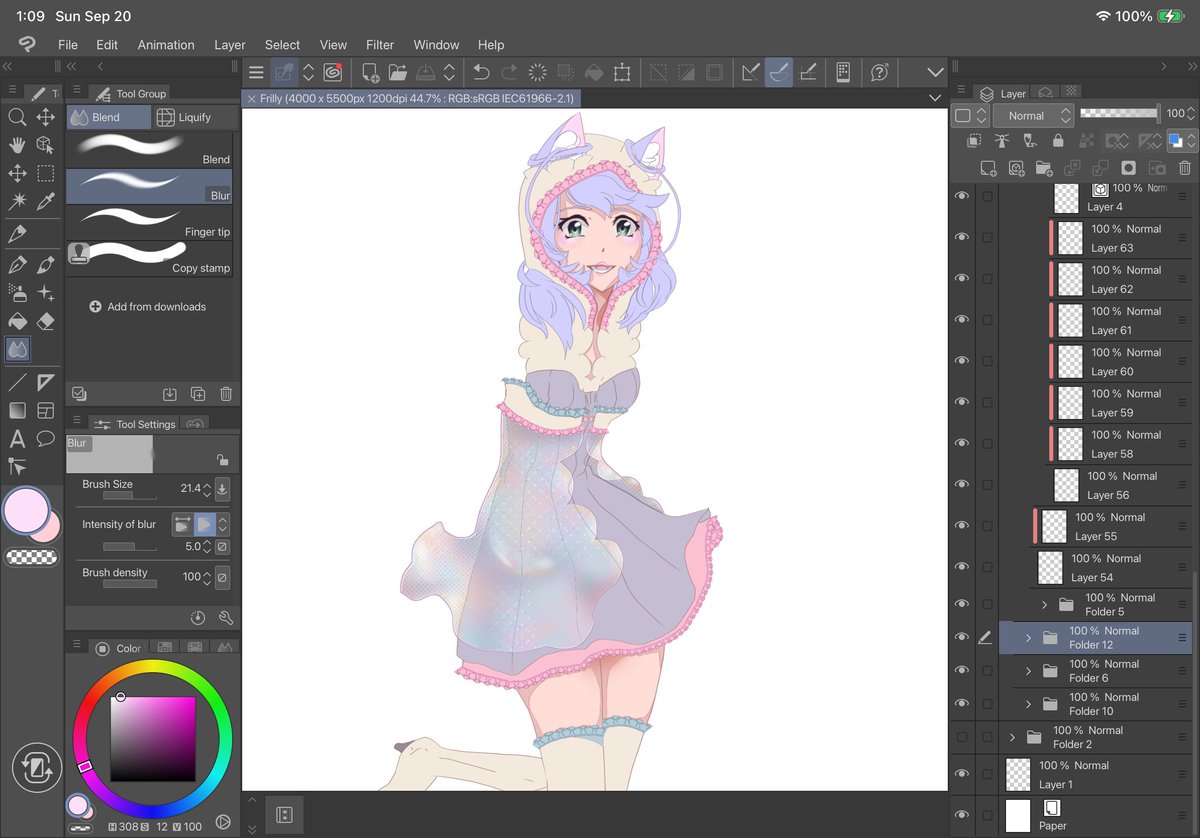Open the Clip Studio spiral launcher icon

pos(332,72)
